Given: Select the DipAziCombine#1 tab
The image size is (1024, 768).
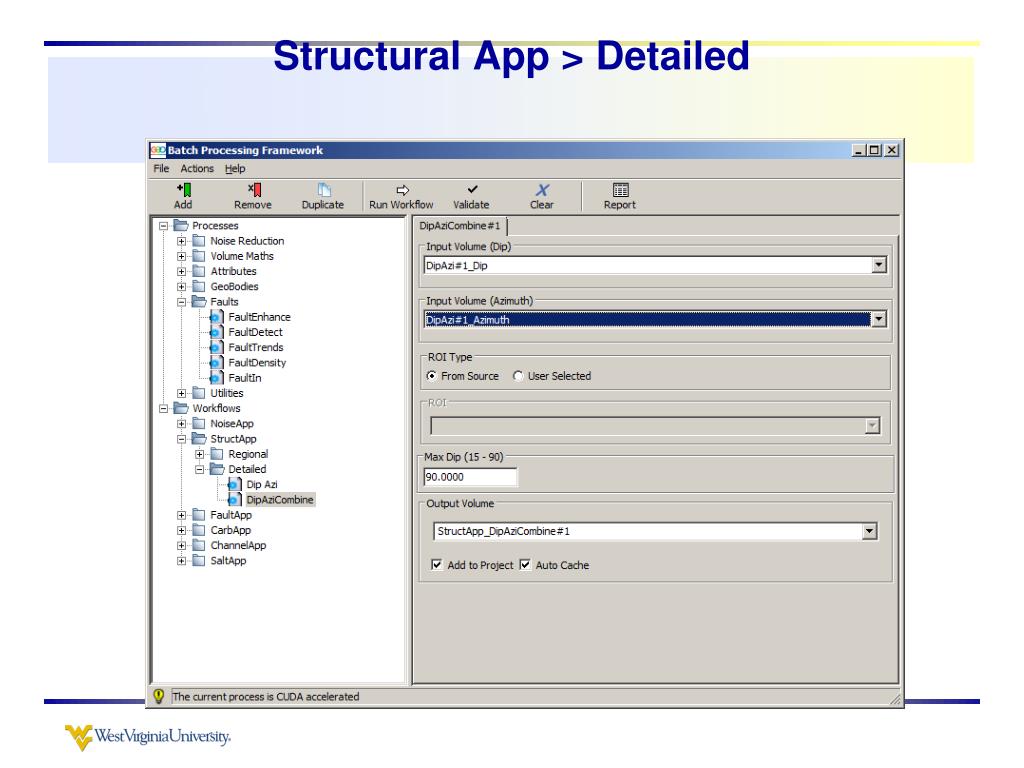Looking at the screenshot, I should pyautogui.click(x=460, y=226).
